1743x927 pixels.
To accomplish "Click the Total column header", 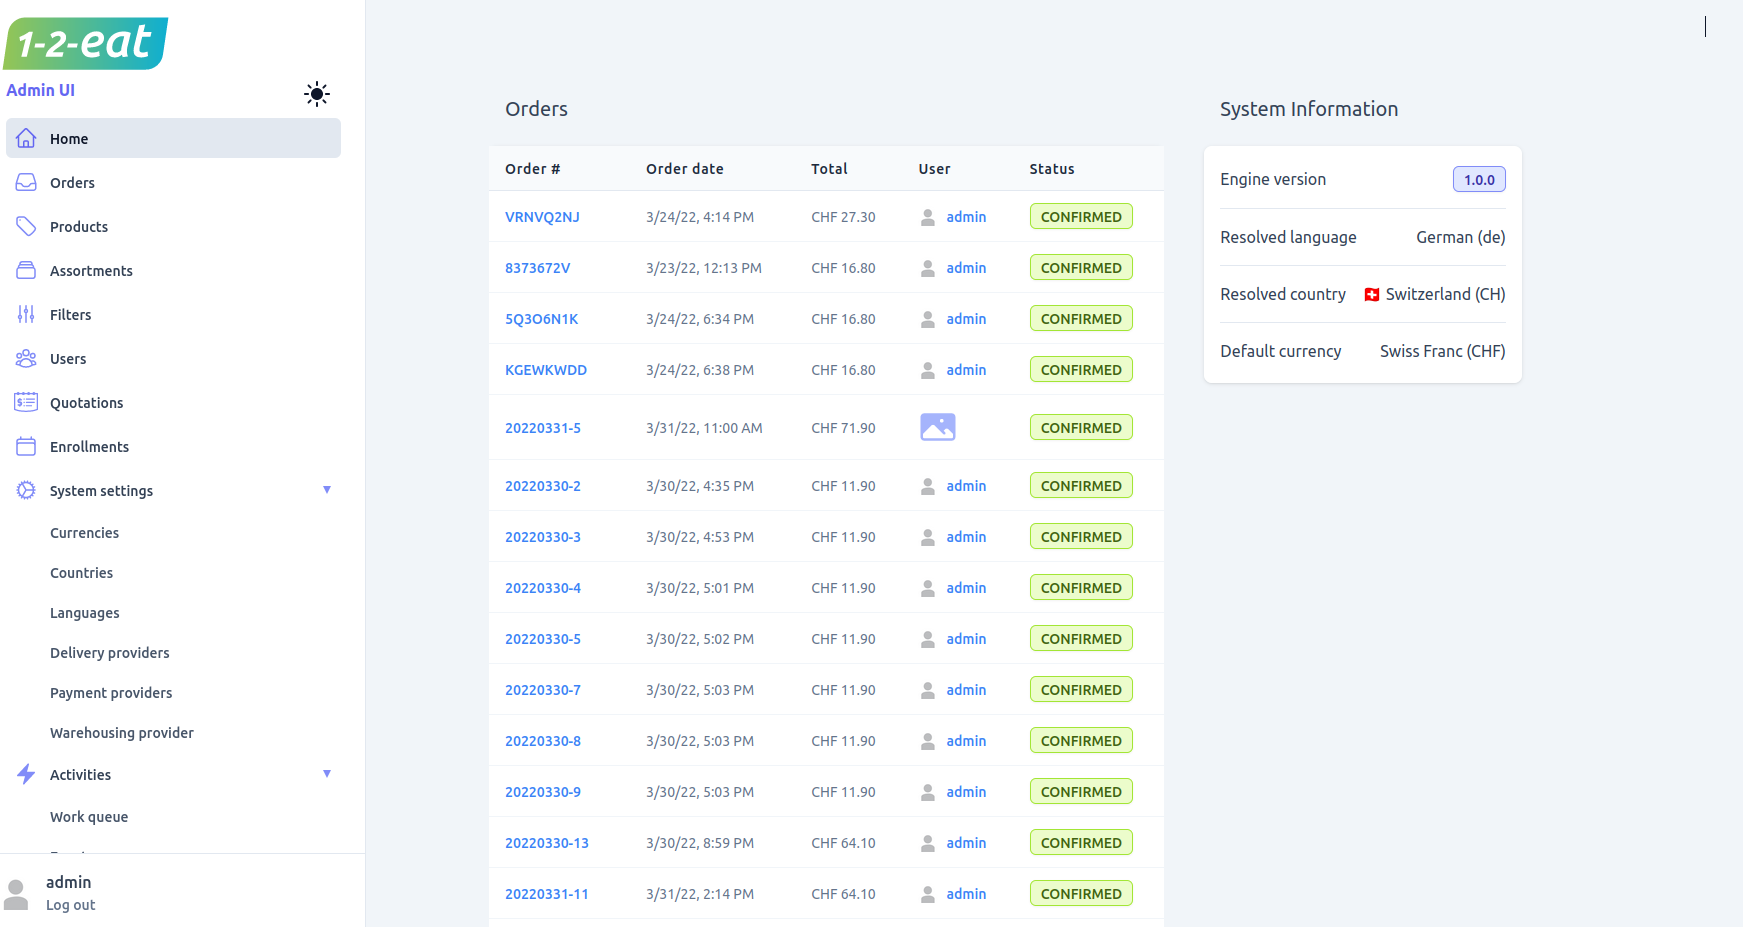I will (829, 169).
